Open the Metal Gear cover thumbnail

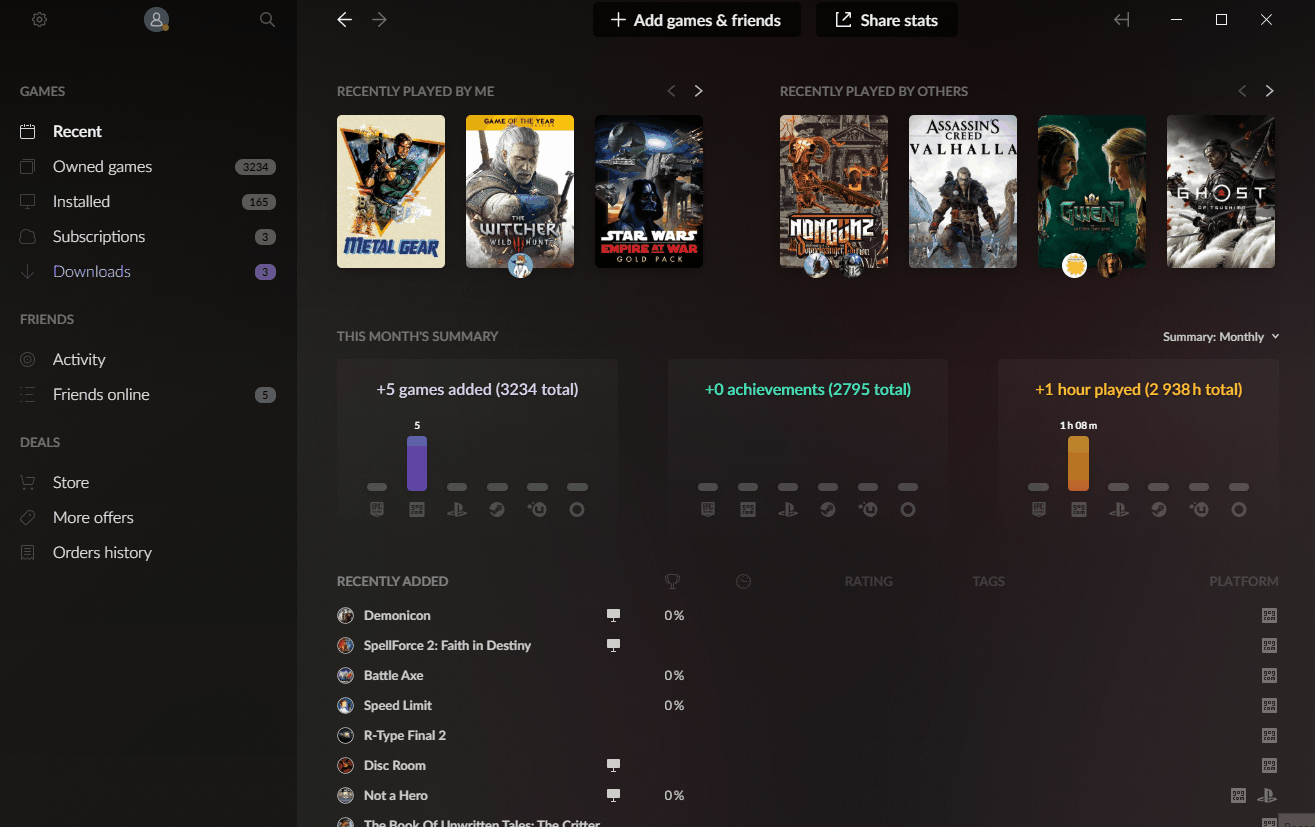pyautogui.click(x=391, y=191)
